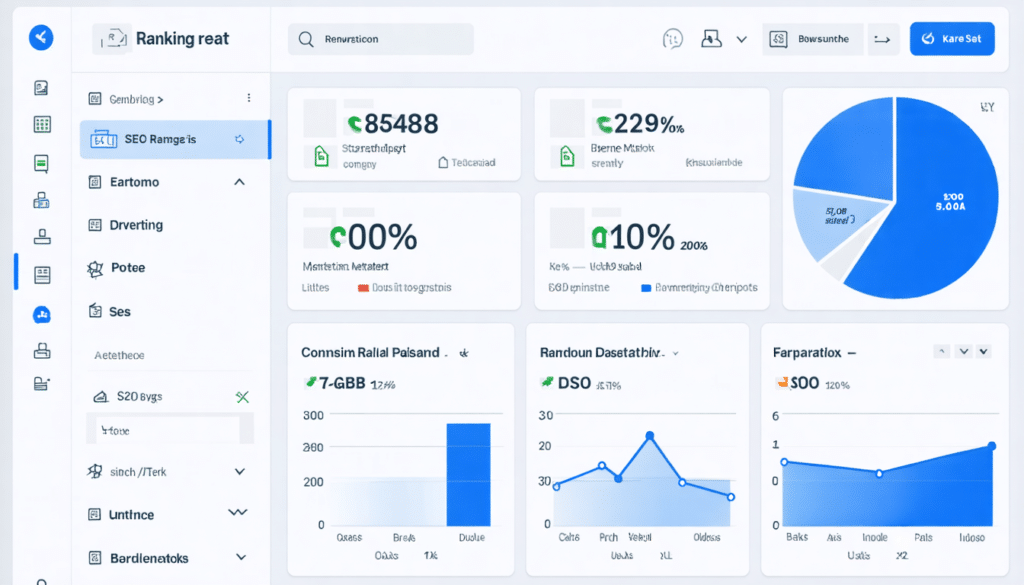Click the peak point on Randoun line chart
Viewport: 1024px width, 585px height.
649,435
